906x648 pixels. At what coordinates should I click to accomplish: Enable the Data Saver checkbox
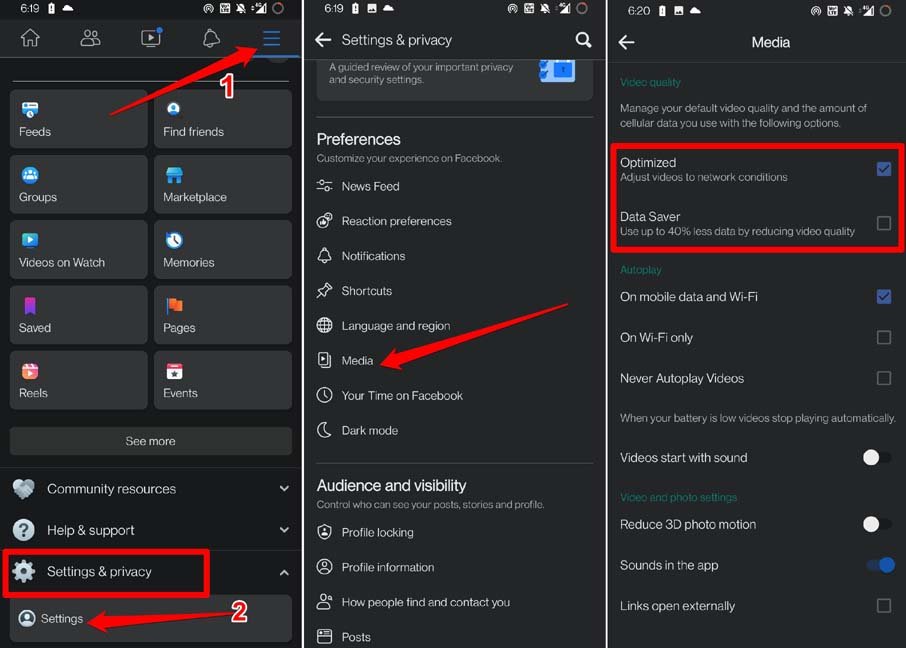(x=883, y=223)
